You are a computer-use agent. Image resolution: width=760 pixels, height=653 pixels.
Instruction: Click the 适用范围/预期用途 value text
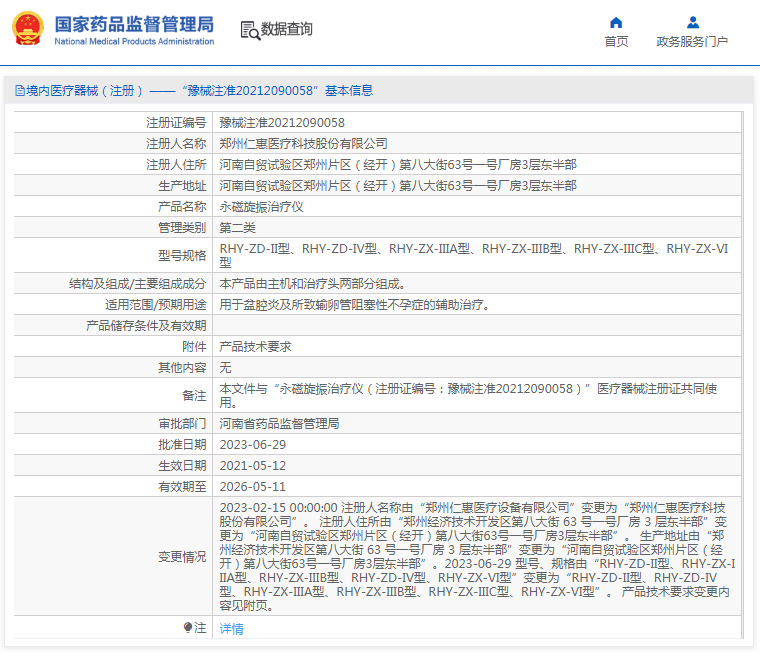tap(354, 305)
